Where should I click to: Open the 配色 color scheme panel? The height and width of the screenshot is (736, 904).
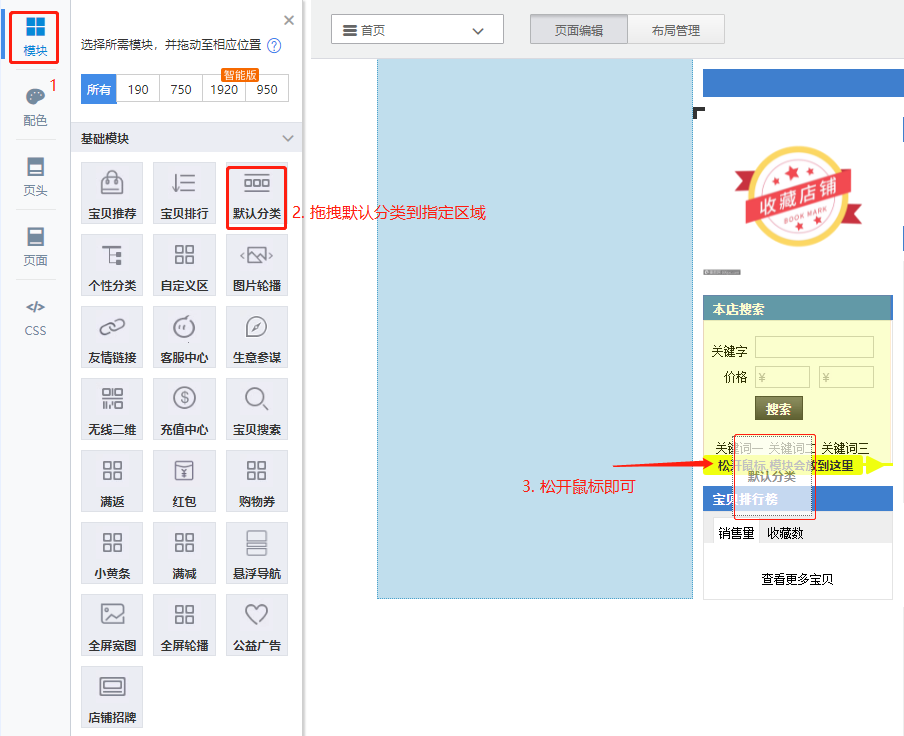pos(35,107)
